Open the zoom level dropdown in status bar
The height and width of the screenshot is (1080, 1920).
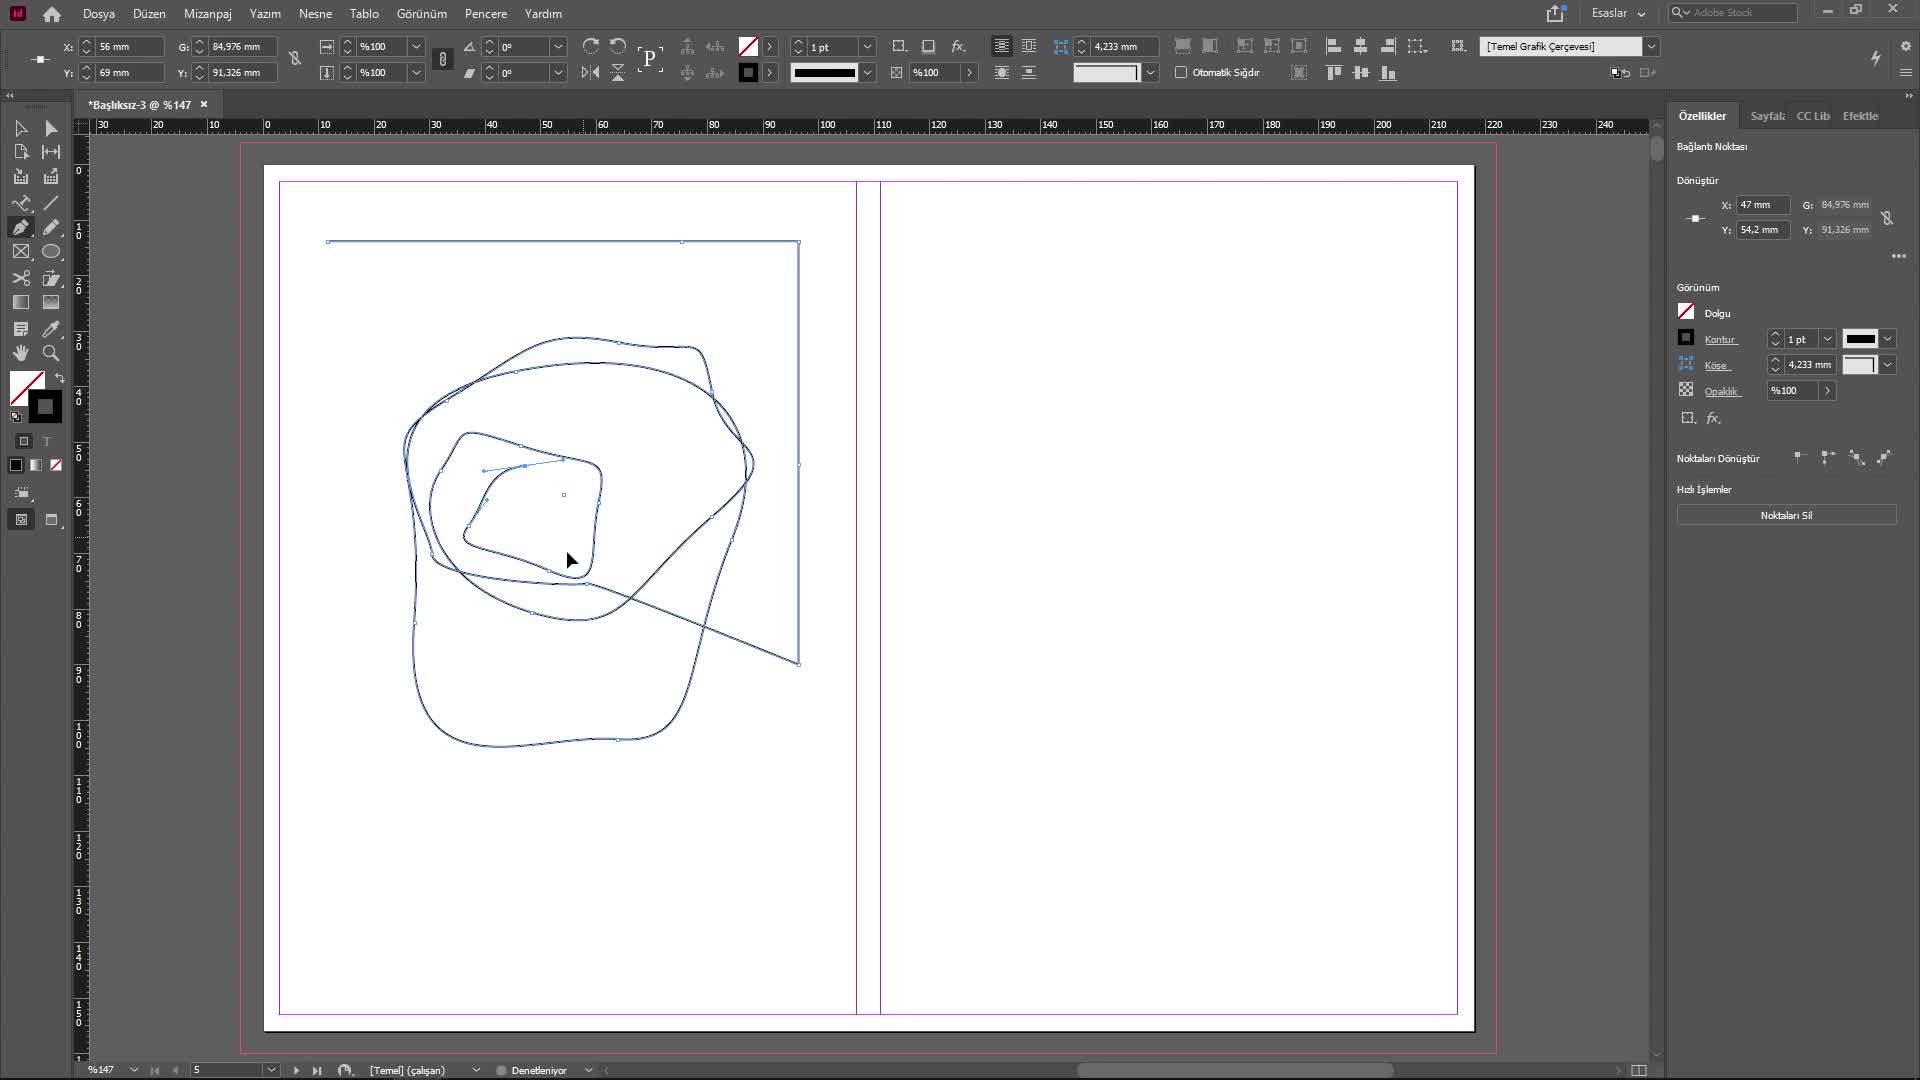pos(134,1070)
